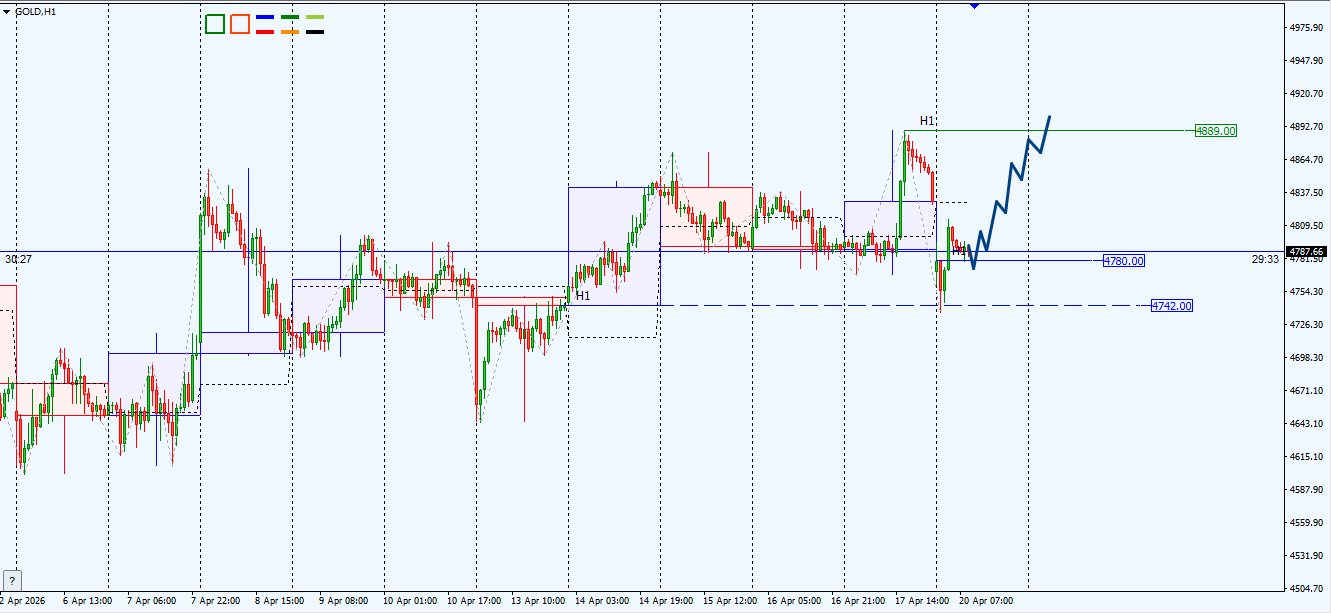The width and height of the screenshot is (1331, 613).
Task: Pick the red line color swatch in legend
Action: point(265,32)
